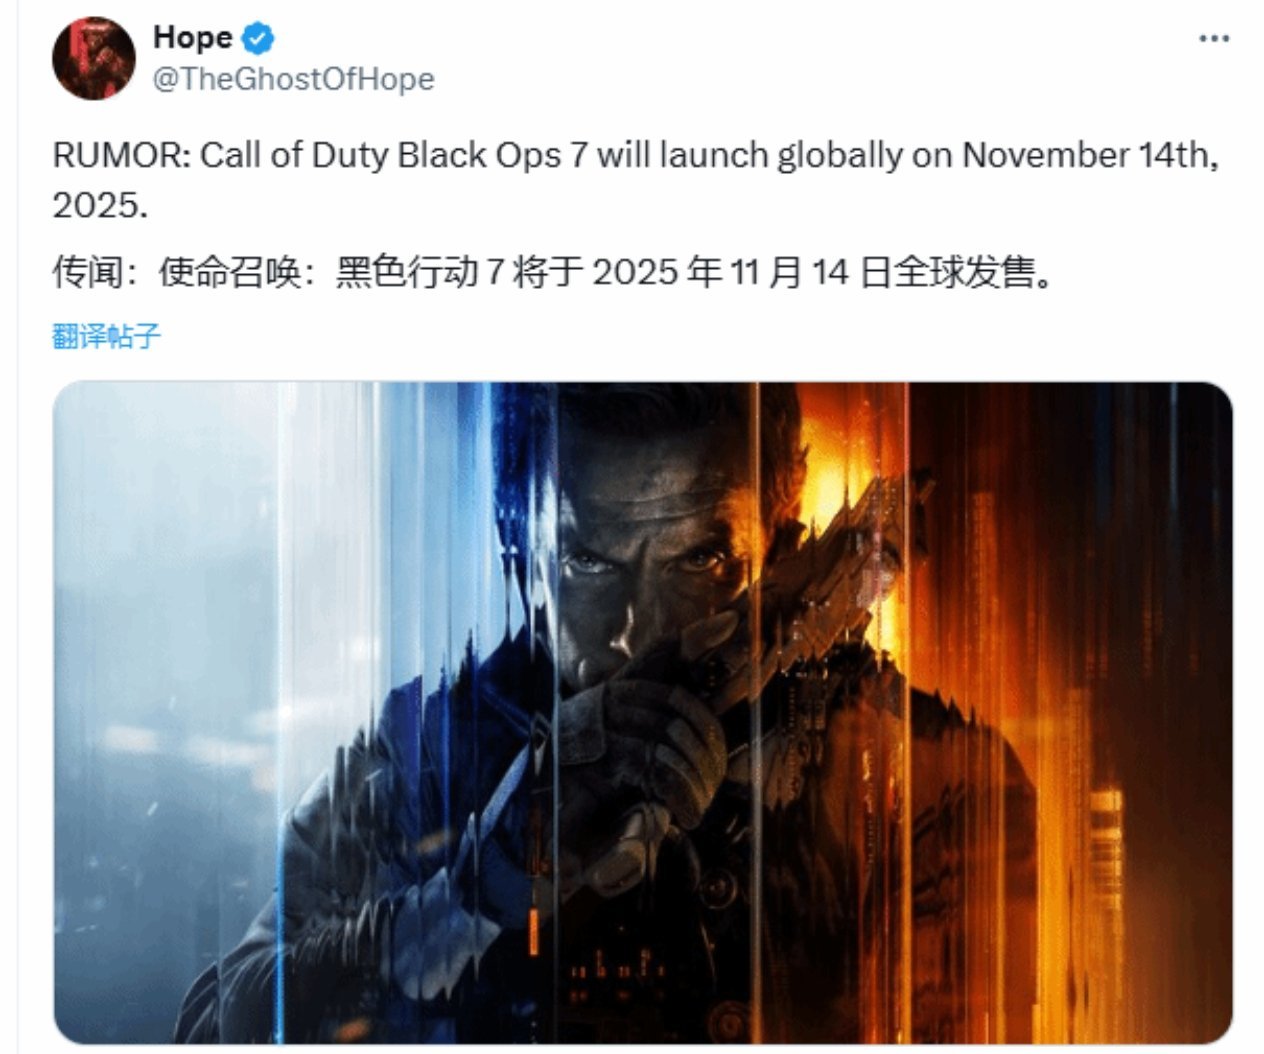Screen dimensions: 1264x1054
Task: Open the Hope display name link
Action: (192, 37)
